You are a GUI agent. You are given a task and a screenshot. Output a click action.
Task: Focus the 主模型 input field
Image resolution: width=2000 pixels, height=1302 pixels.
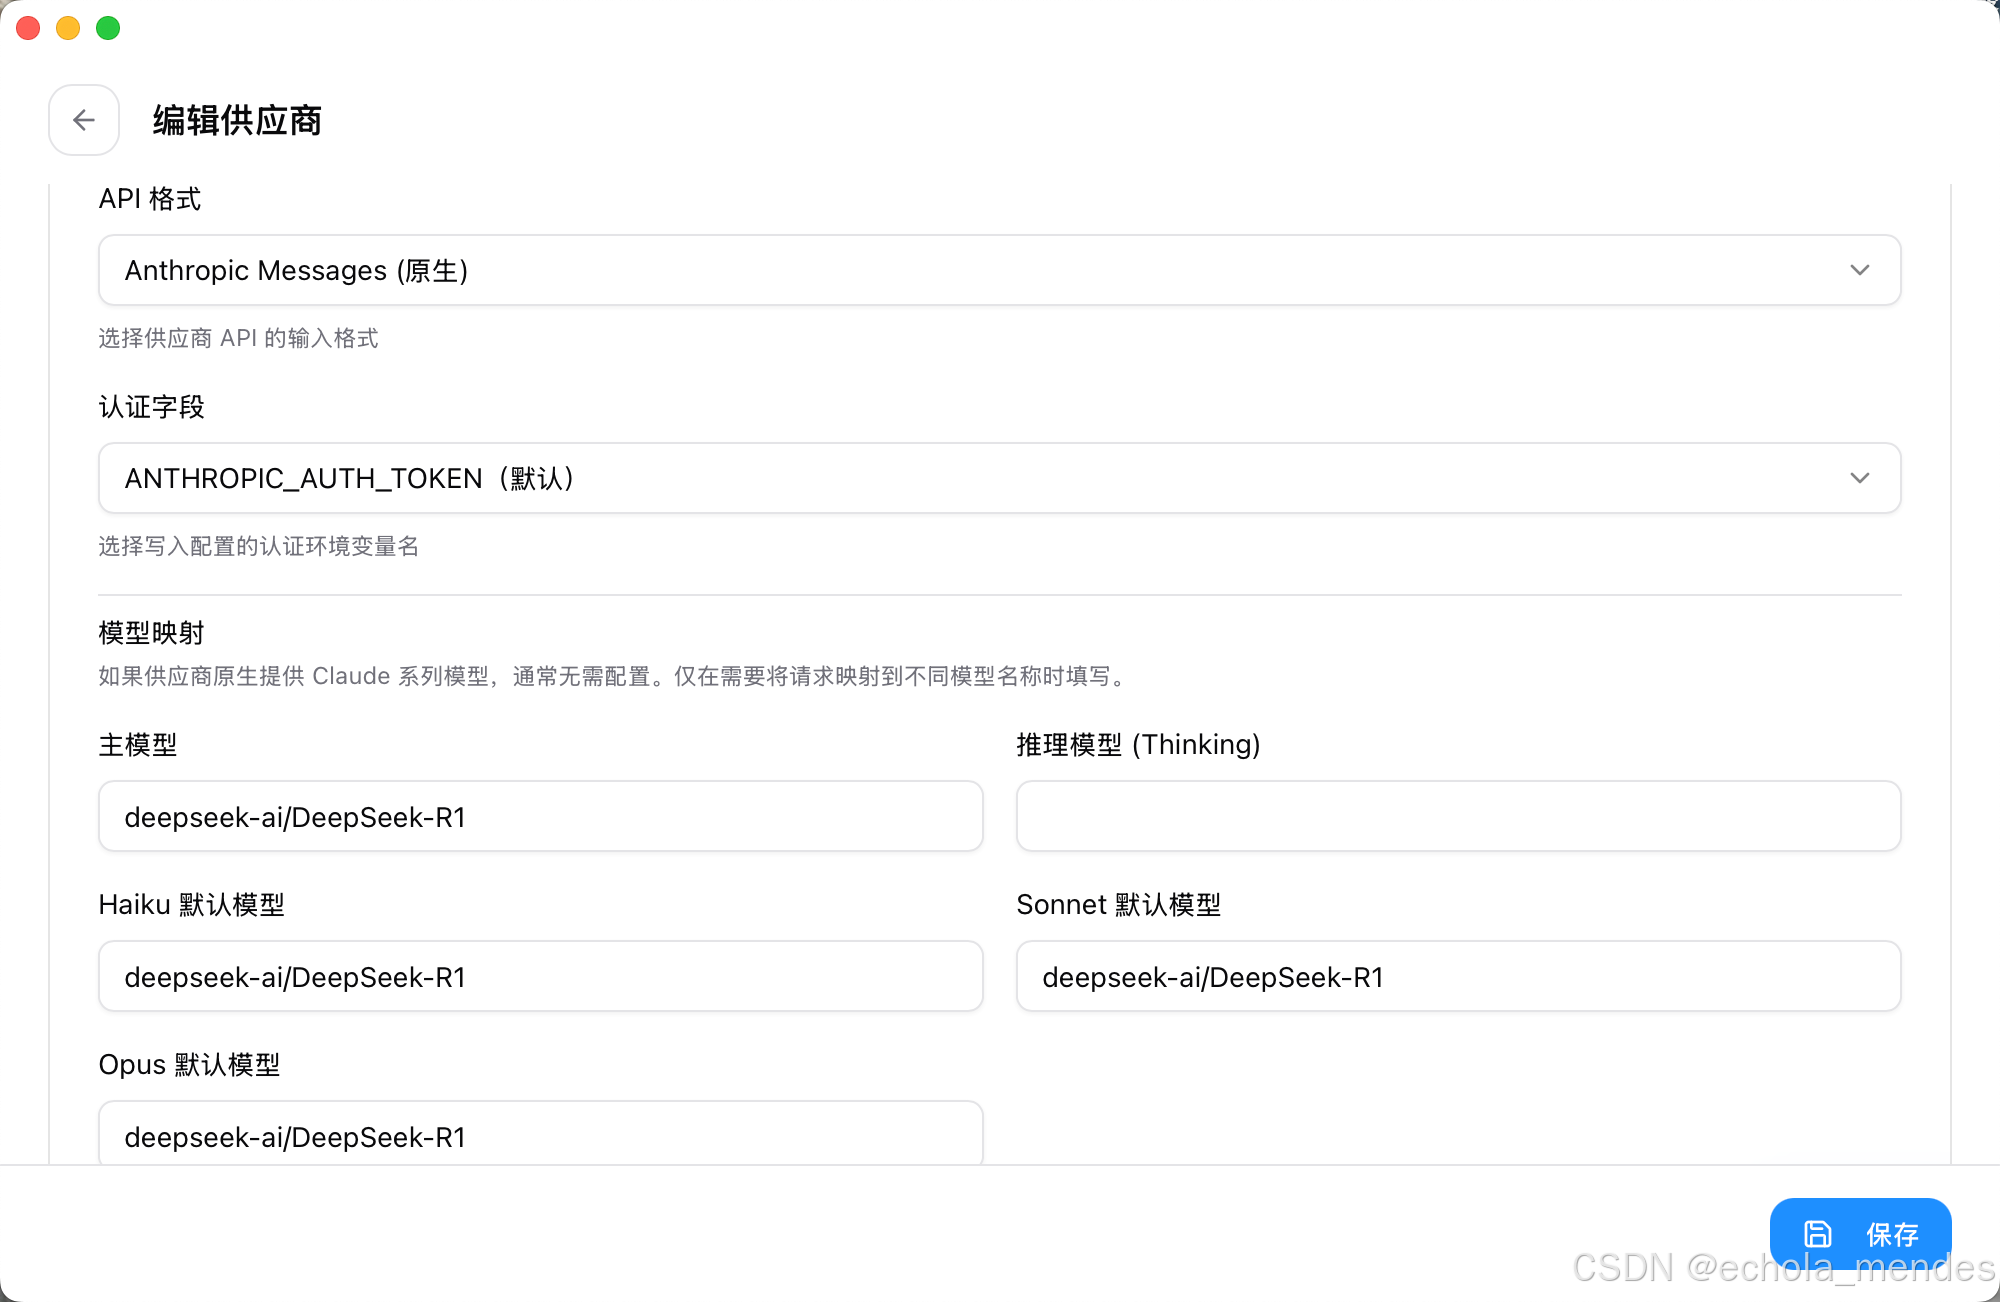[540, 817]
